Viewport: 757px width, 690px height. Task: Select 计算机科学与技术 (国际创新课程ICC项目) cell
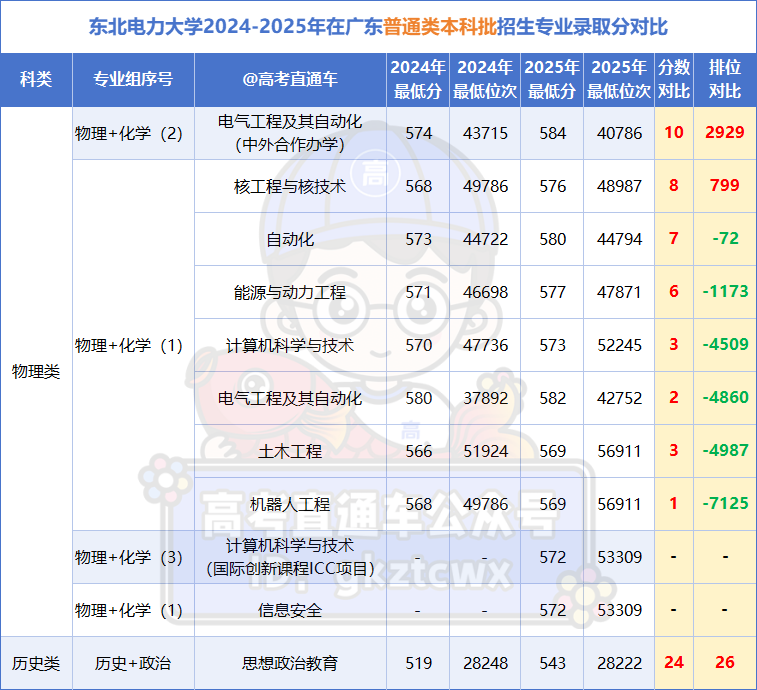coord(290,557)
